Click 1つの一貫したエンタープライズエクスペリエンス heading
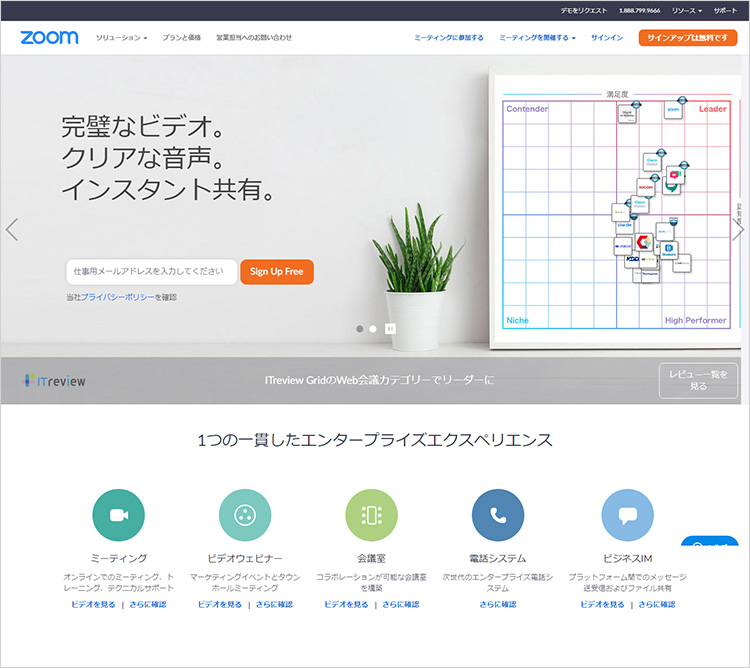The height and width of the screenshot is (668, 750). (375, 439)
